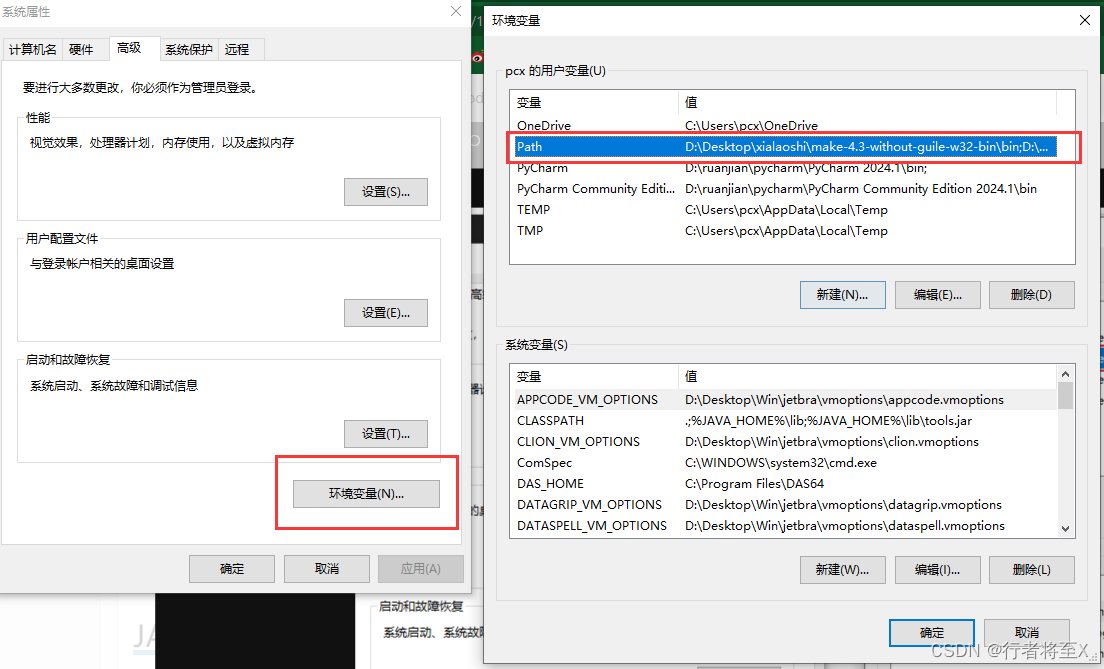Click 新建(N)... for user variables
Image resolution: width=1104 pixels, height=669 pixels.
tap(842, 295)
